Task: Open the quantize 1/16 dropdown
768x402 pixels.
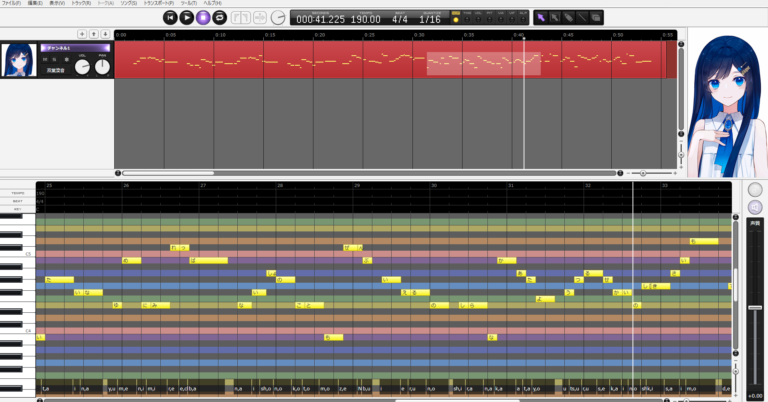Action: point(430,19)
